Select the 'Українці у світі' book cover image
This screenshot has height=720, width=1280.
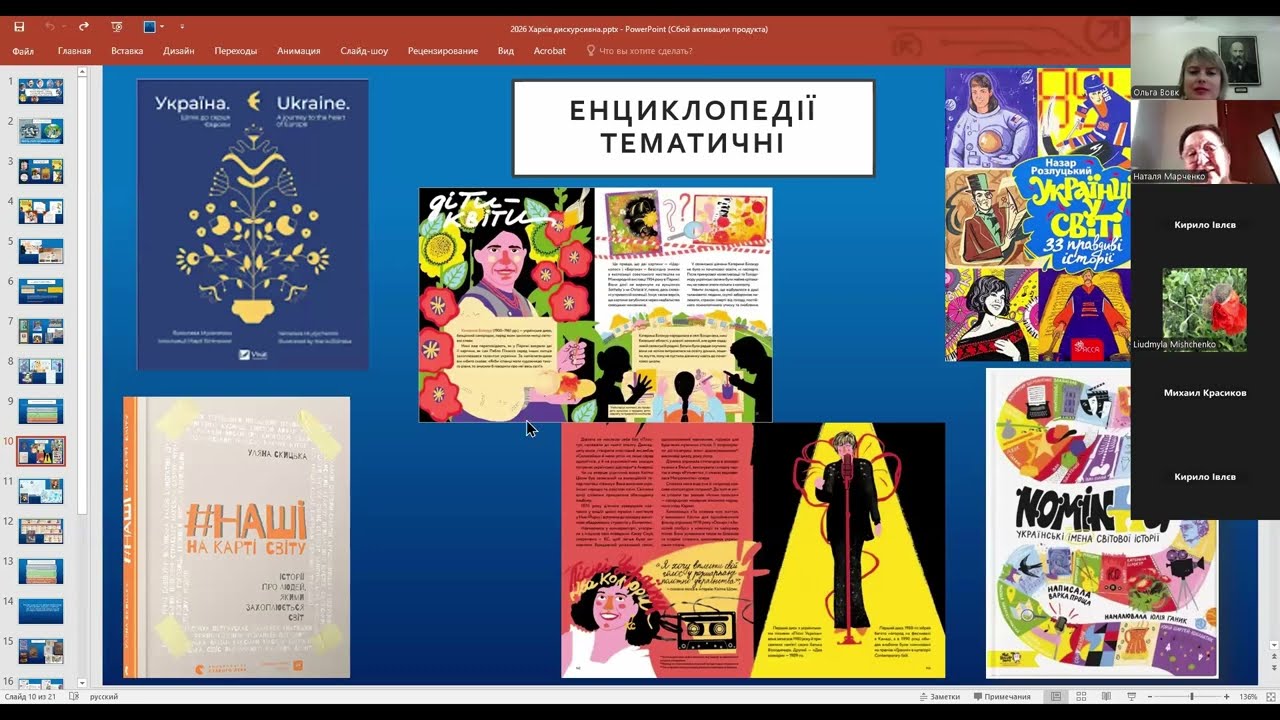(x=1038, y=214)
